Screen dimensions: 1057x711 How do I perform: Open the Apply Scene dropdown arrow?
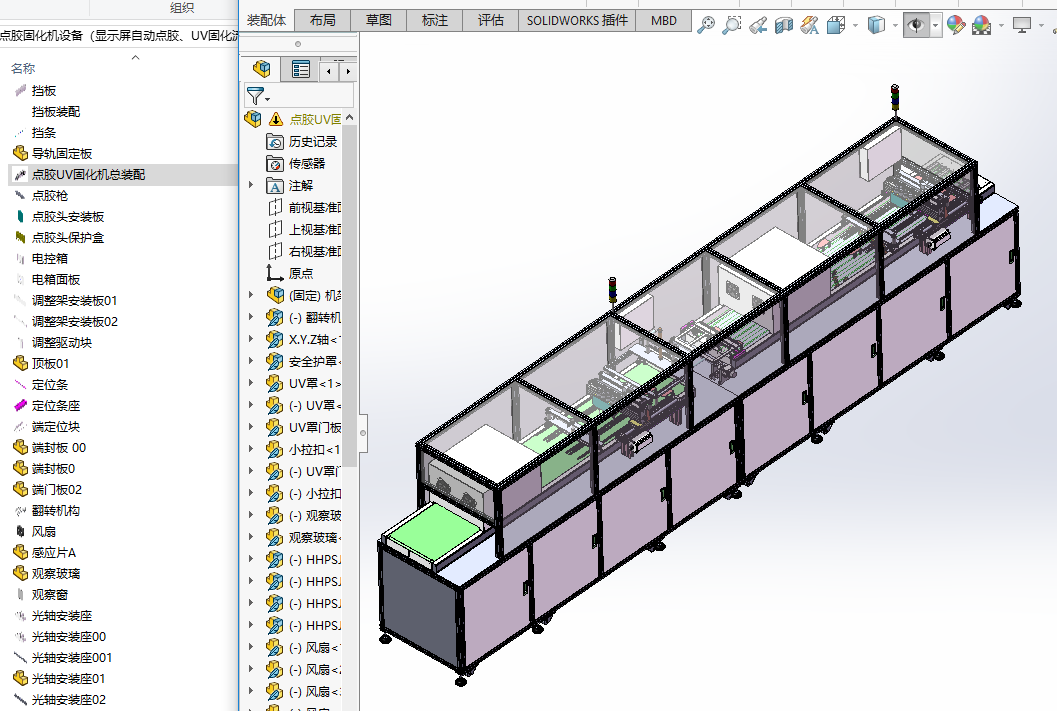coord(1001,26)
